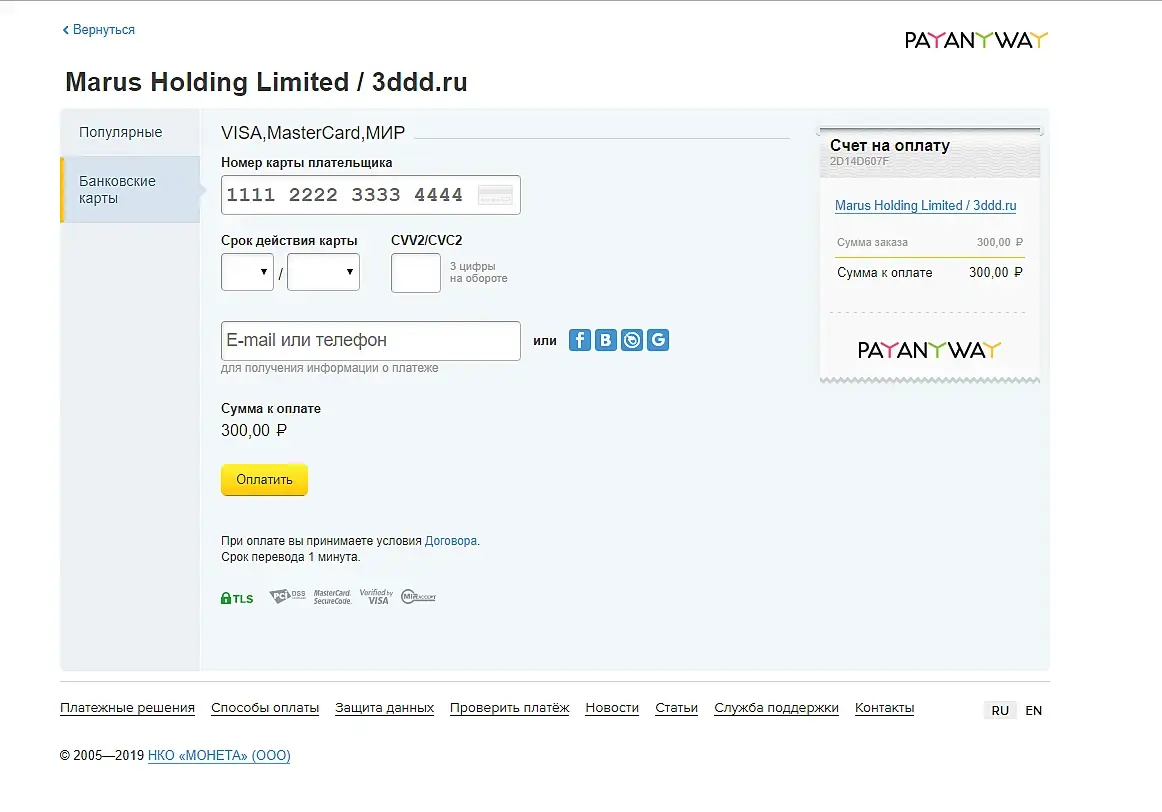Sign in with the Facebook icon

(x=580, y=340)
